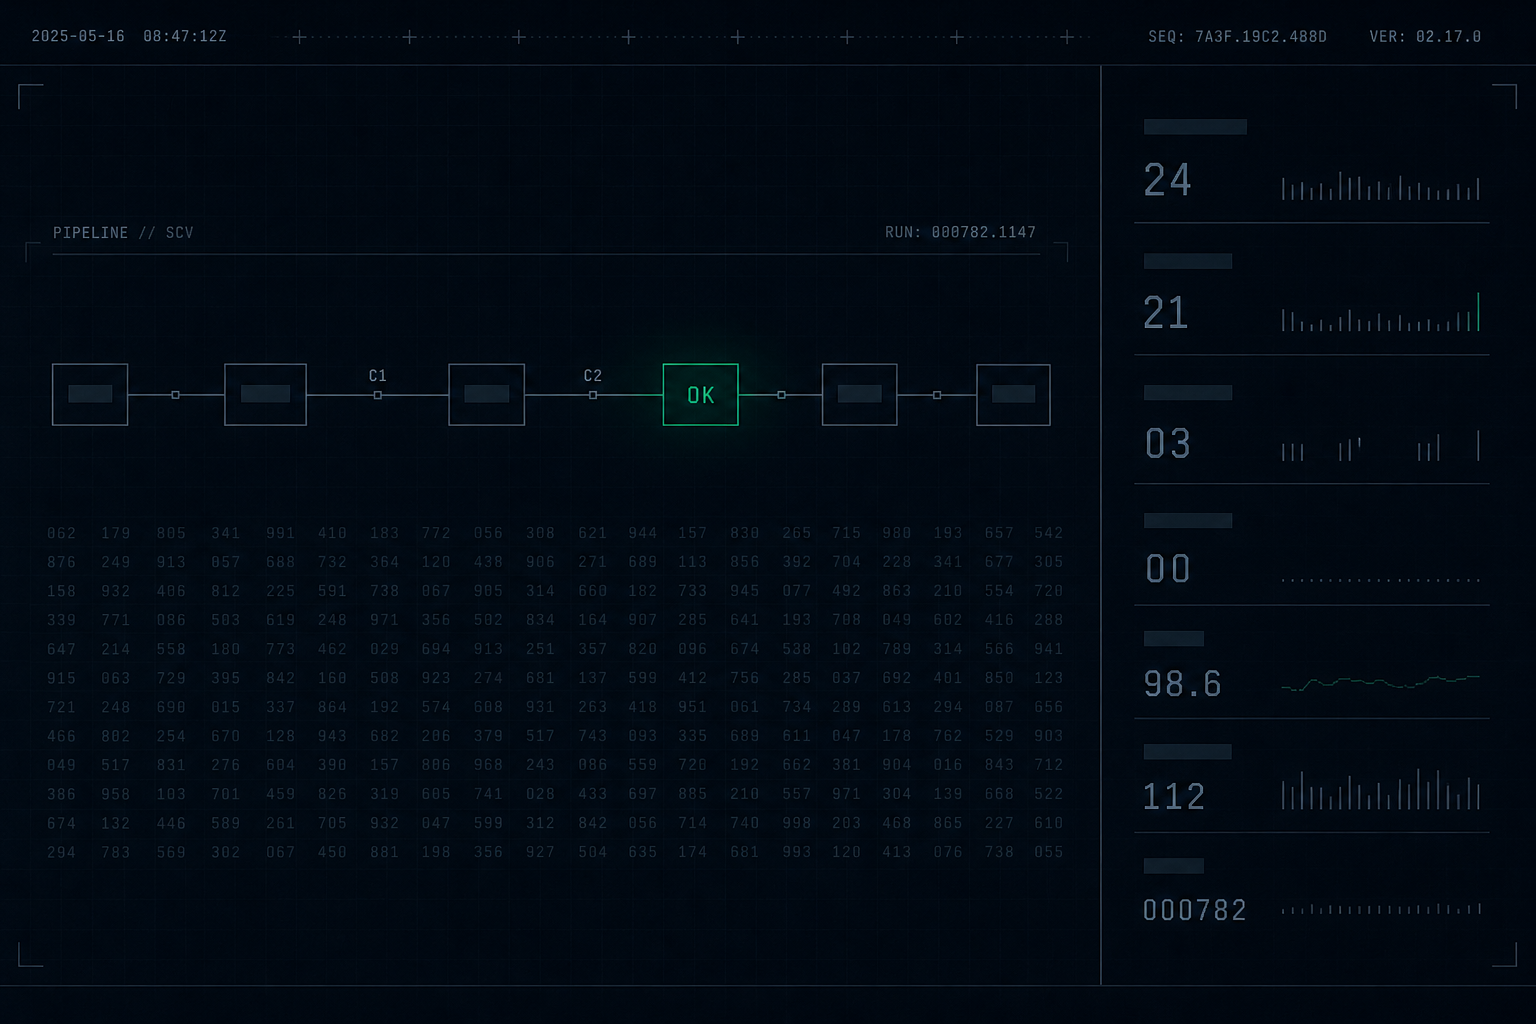
Task: Open the sparse bar sparkline beside 03
Action: click(x=1380, y=446)
